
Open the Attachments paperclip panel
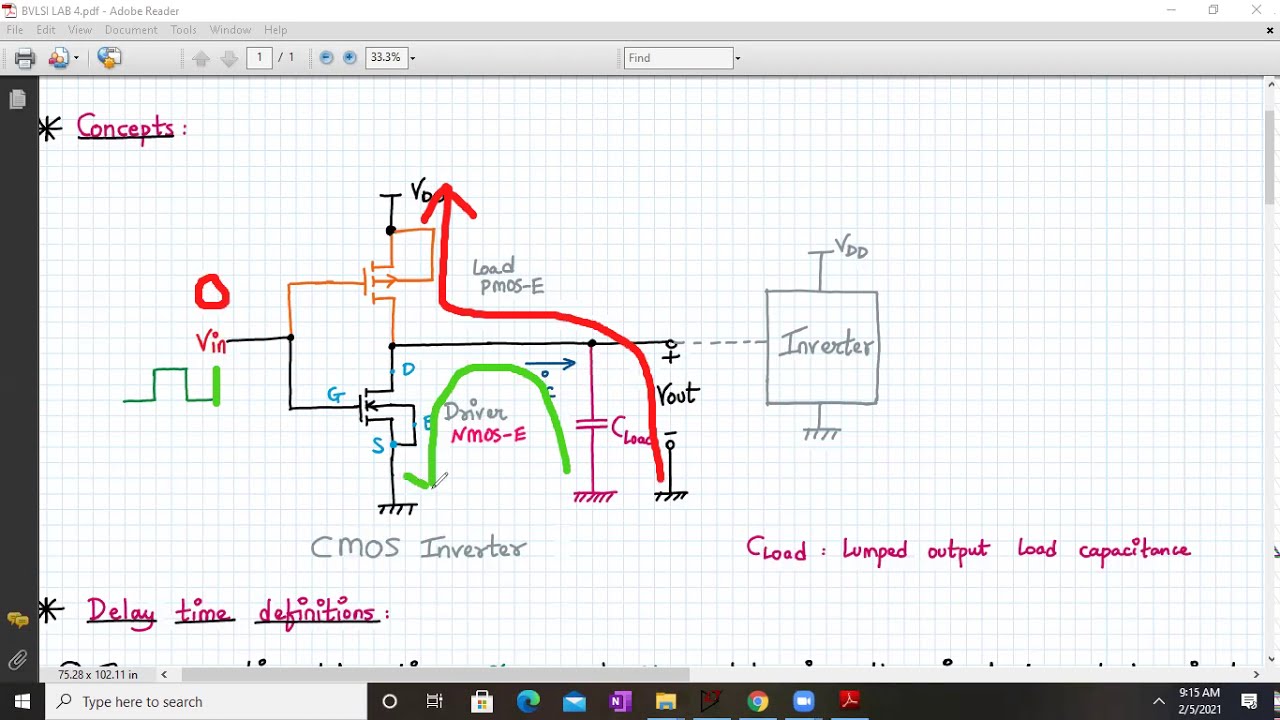coord(17,660)
